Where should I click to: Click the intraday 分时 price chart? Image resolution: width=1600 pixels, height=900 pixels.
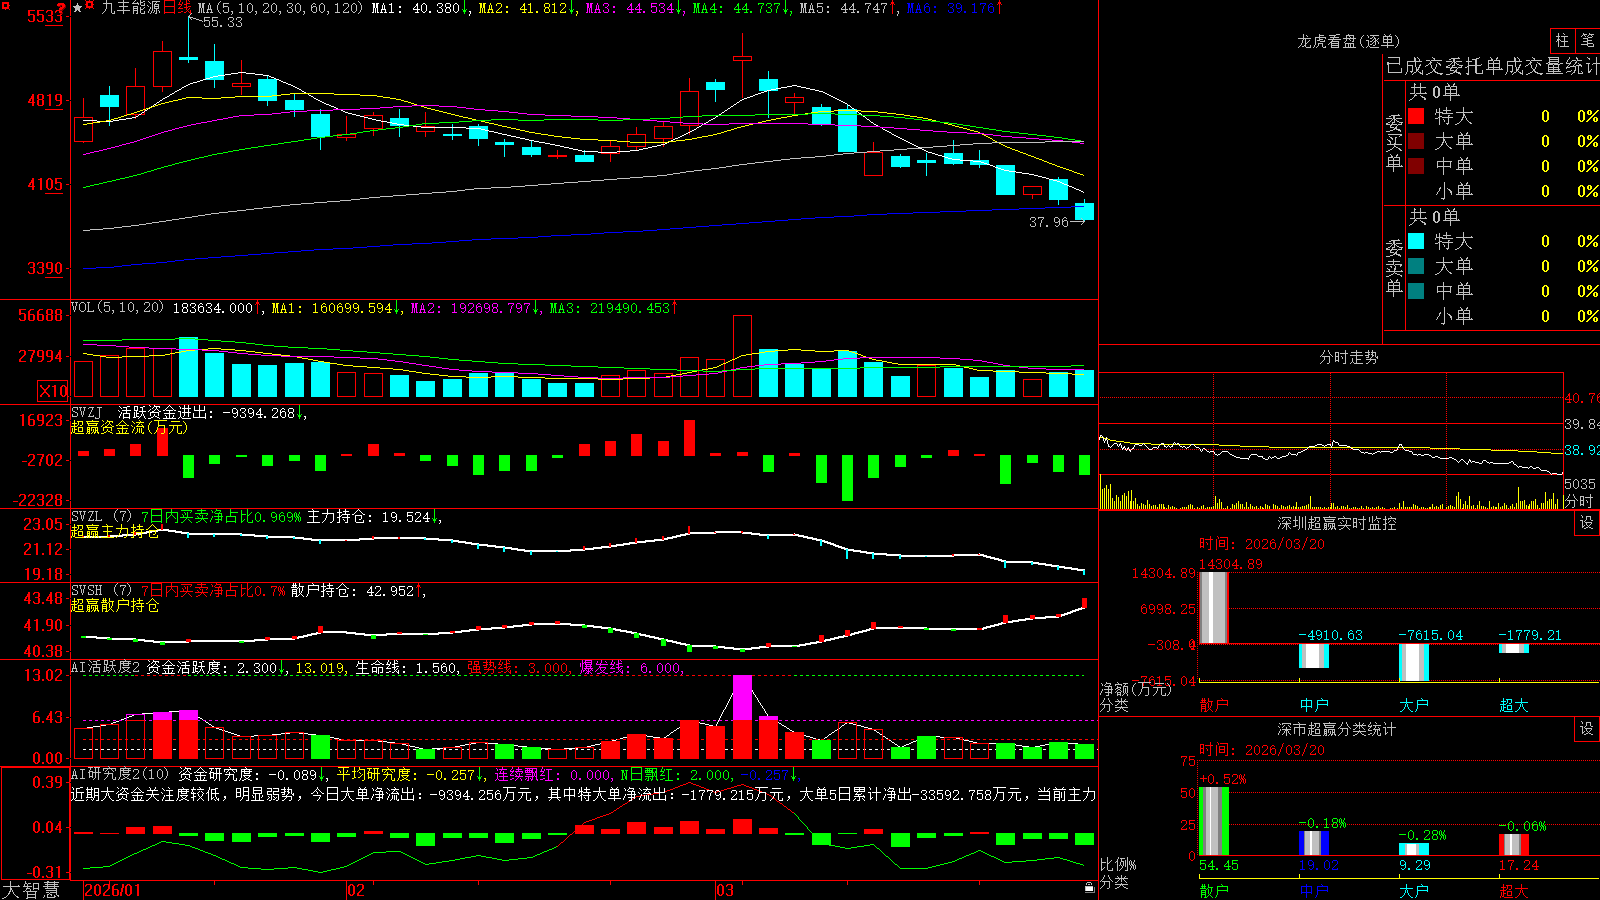click(x=1331, y=423)
